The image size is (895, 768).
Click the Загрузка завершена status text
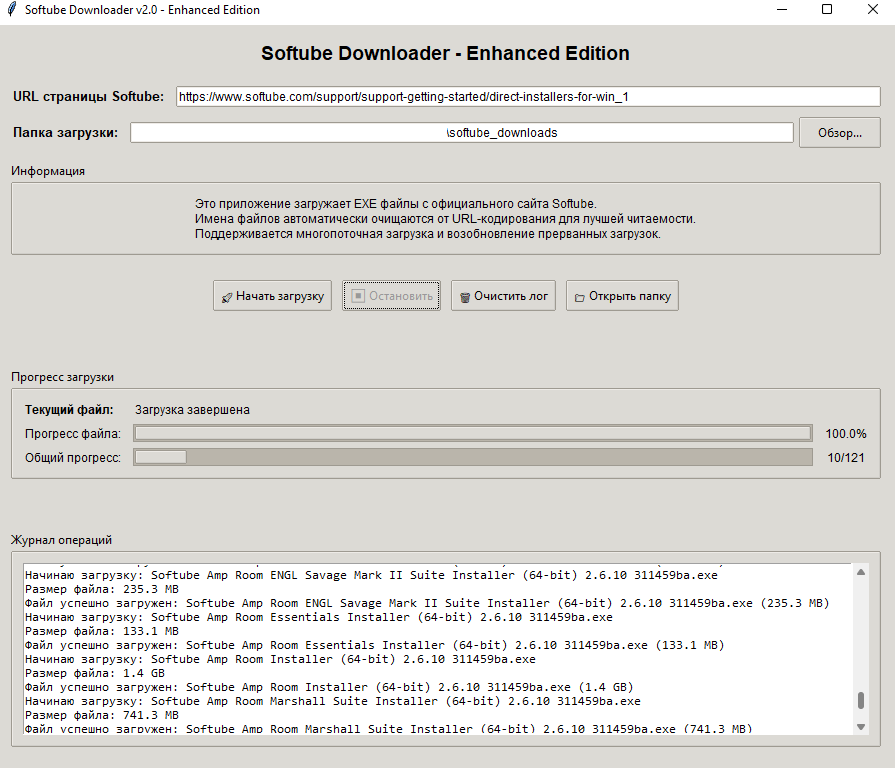(192, 410)
